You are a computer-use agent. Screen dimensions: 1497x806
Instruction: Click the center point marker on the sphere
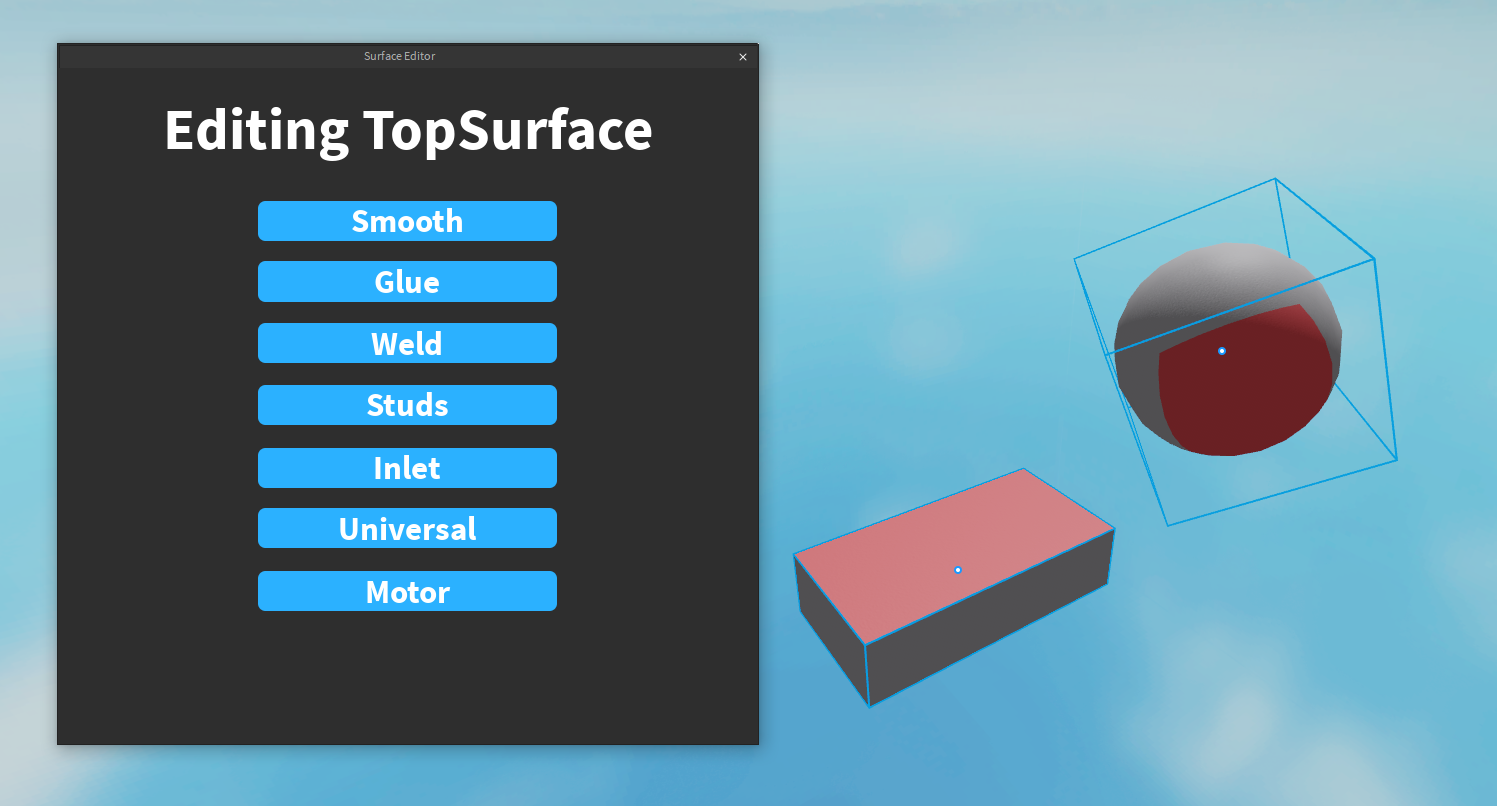(x=1221, y=352)
